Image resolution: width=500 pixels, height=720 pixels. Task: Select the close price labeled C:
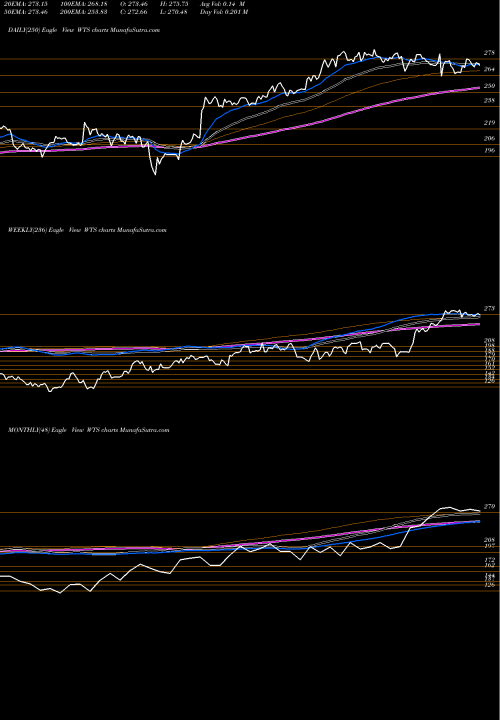tap(135, 12)
